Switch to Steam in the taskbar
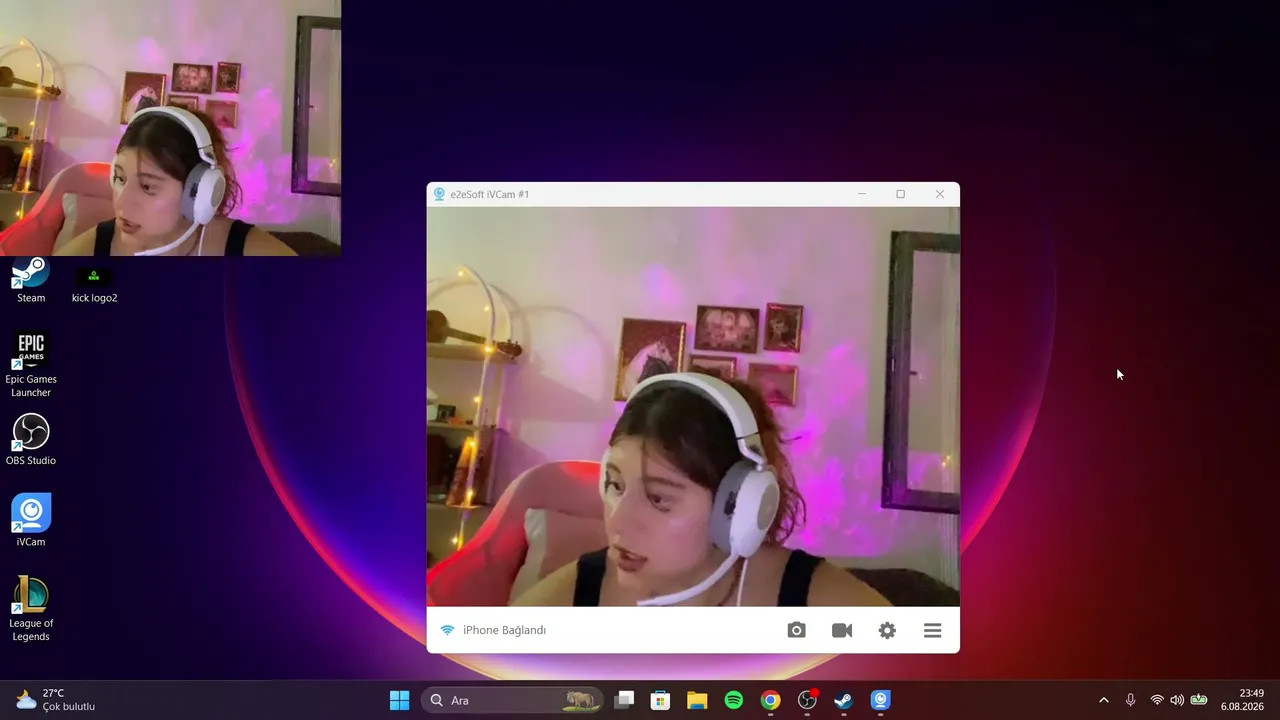The height and width of the screenshot is (720, 1280). [843, 700]
